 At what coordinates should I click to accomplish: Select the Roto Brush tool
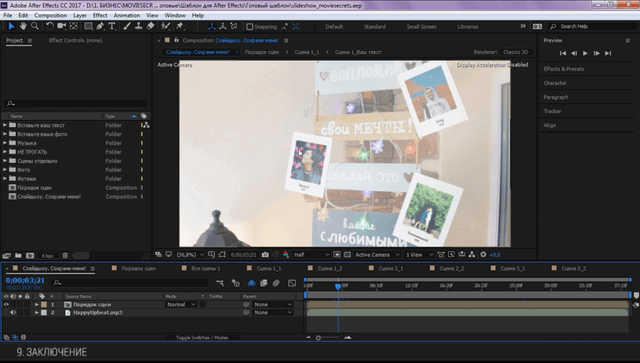tap(165, 26)
